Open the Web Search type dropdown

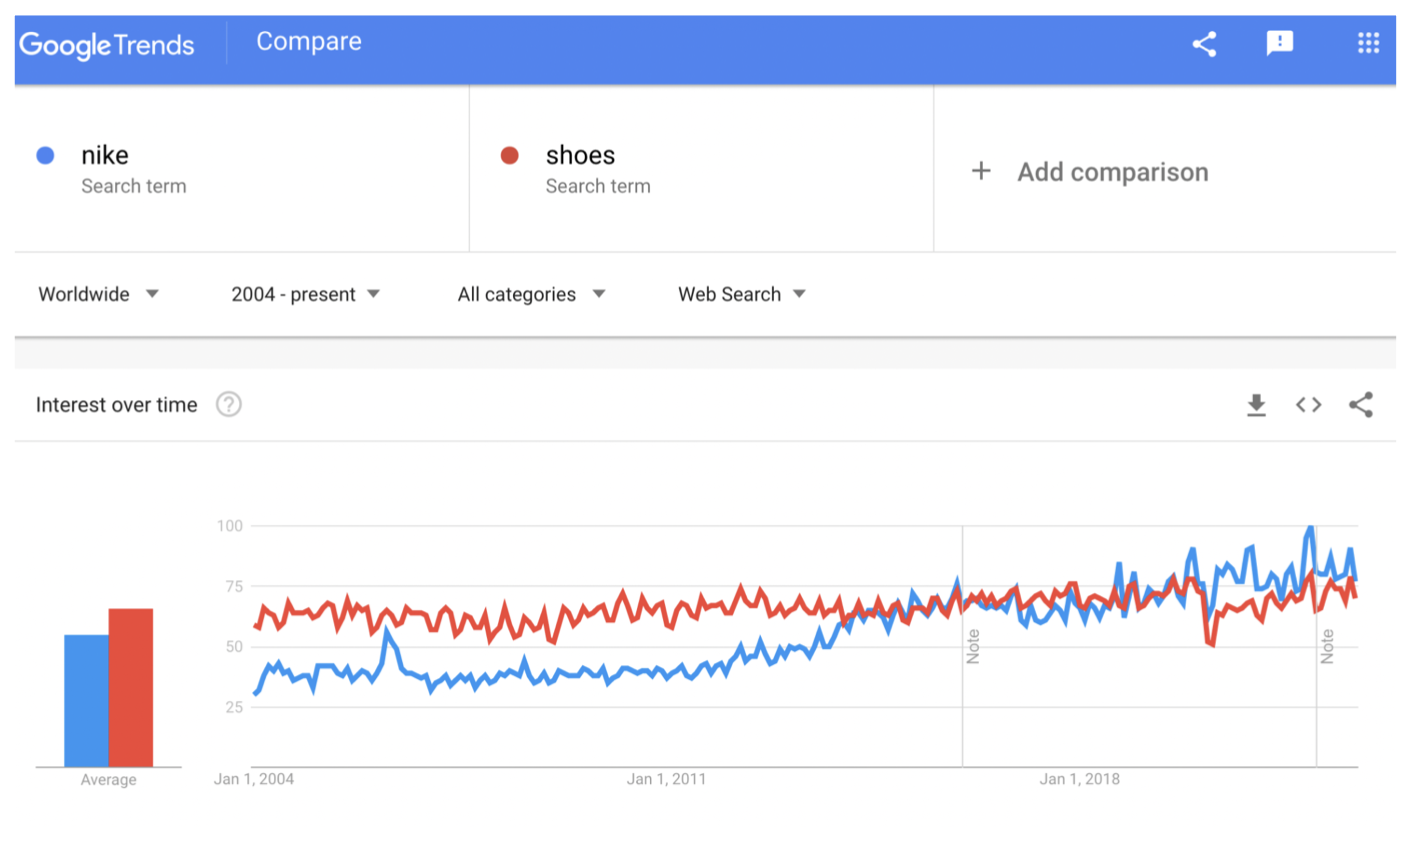click(x=741, y=294)
